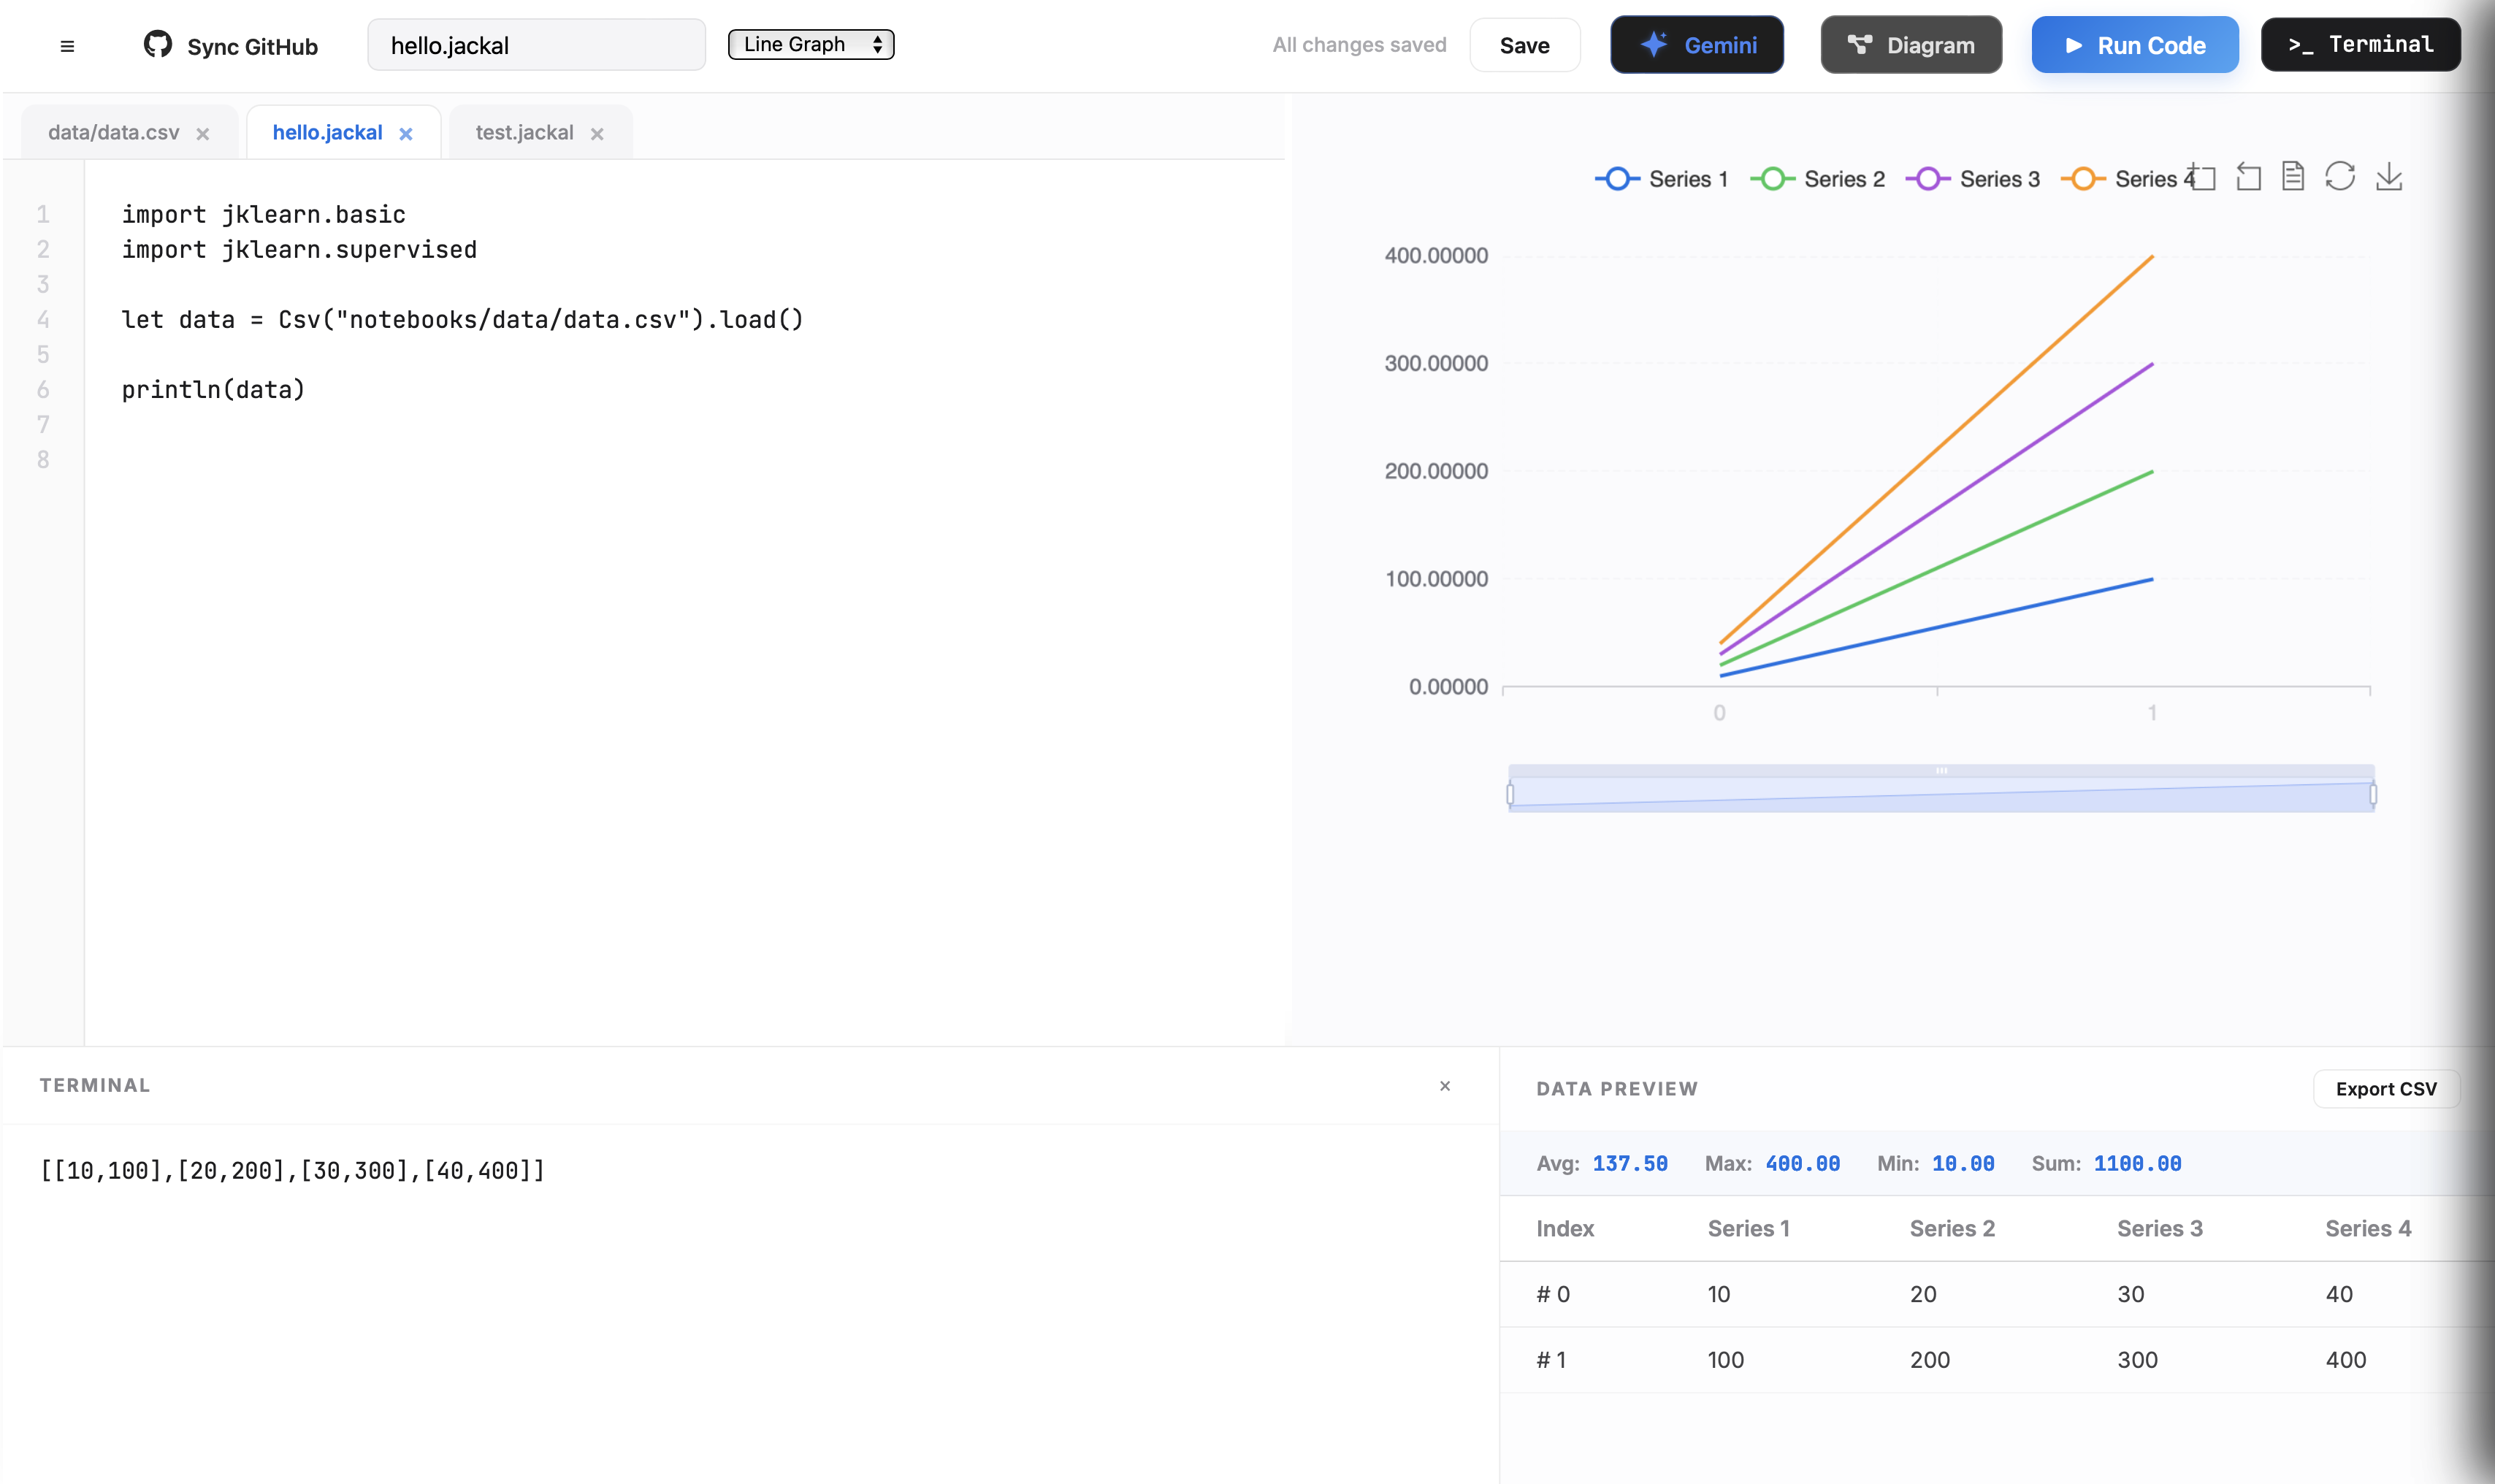
Task: Switch to the data/data.csv tab
Action: 114,133
